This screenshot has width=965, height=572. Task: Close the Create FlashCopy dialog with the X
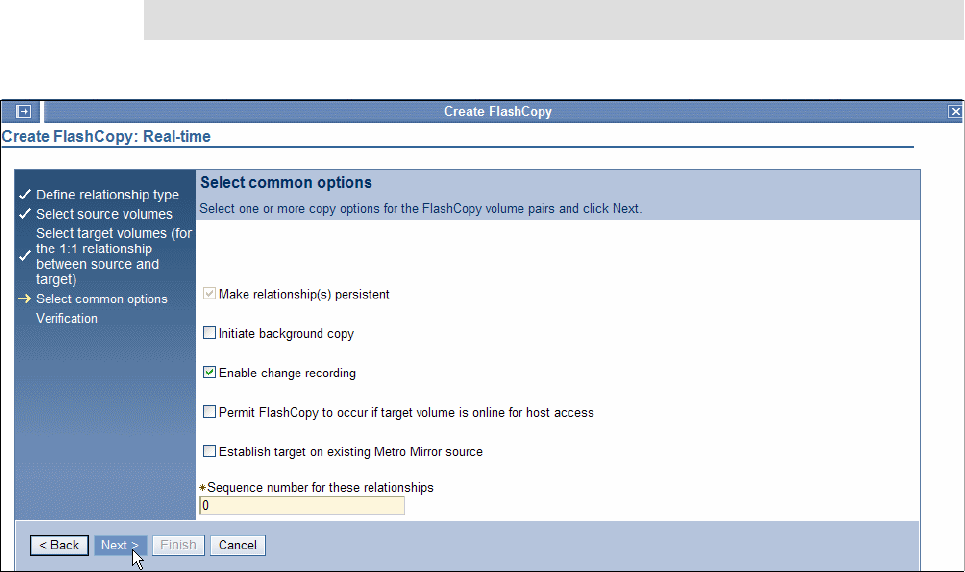tap(955, 112)
